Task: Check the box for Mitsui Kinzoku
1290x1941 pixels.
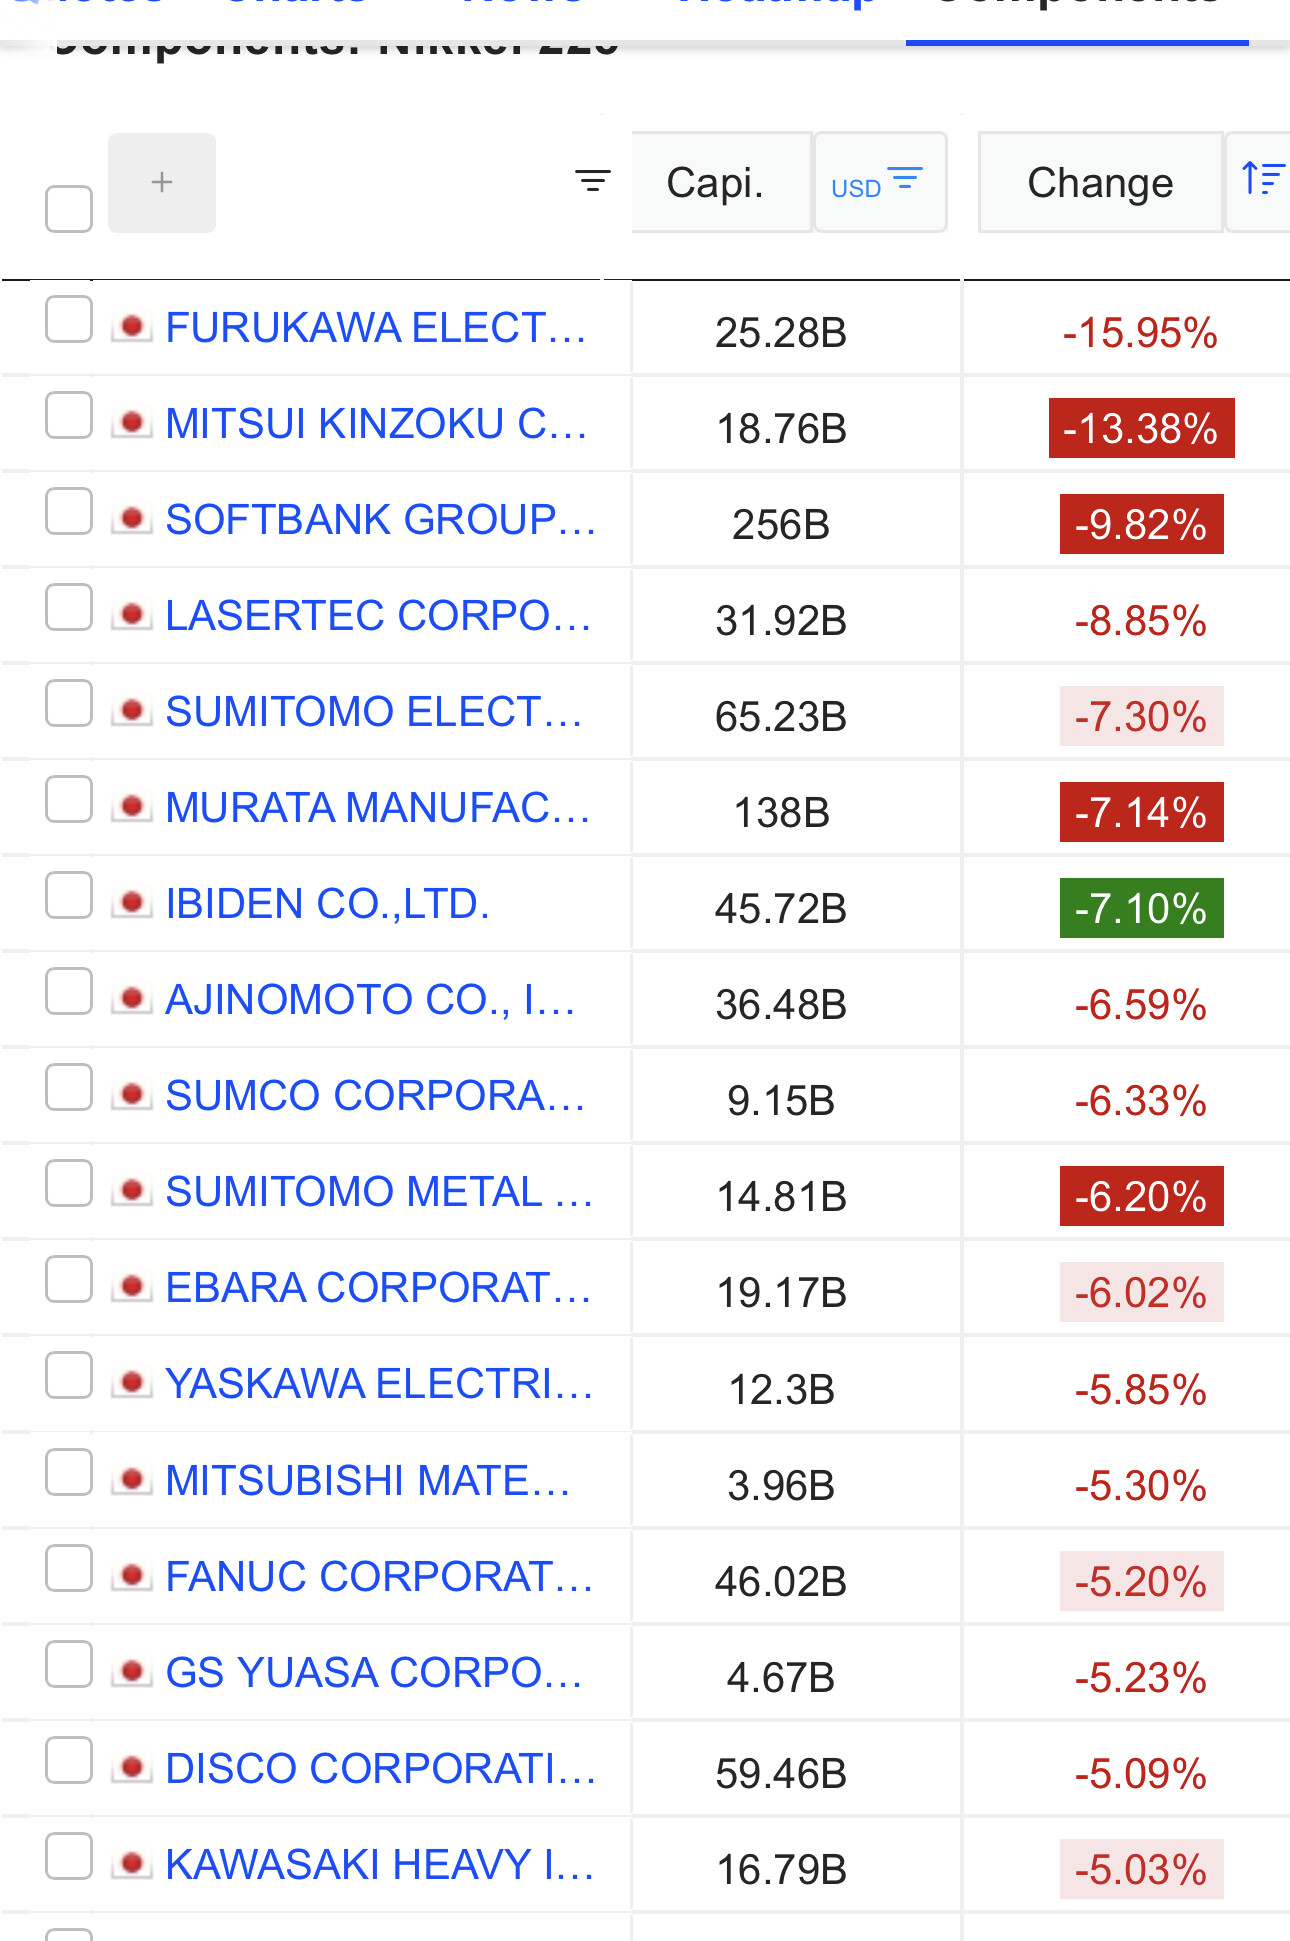Action: (69, 415)
